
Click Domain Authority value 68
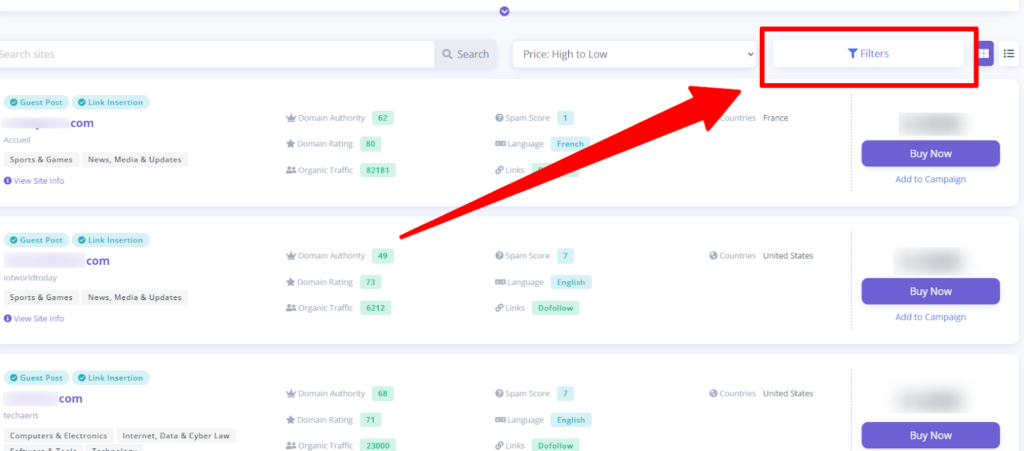coord(383,394)
